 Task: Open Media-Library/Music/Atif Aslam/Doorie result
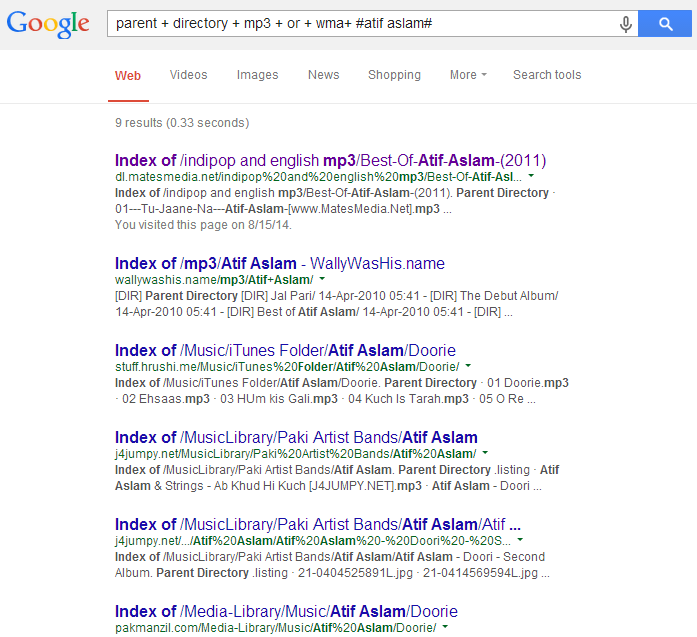pos(286,612)
